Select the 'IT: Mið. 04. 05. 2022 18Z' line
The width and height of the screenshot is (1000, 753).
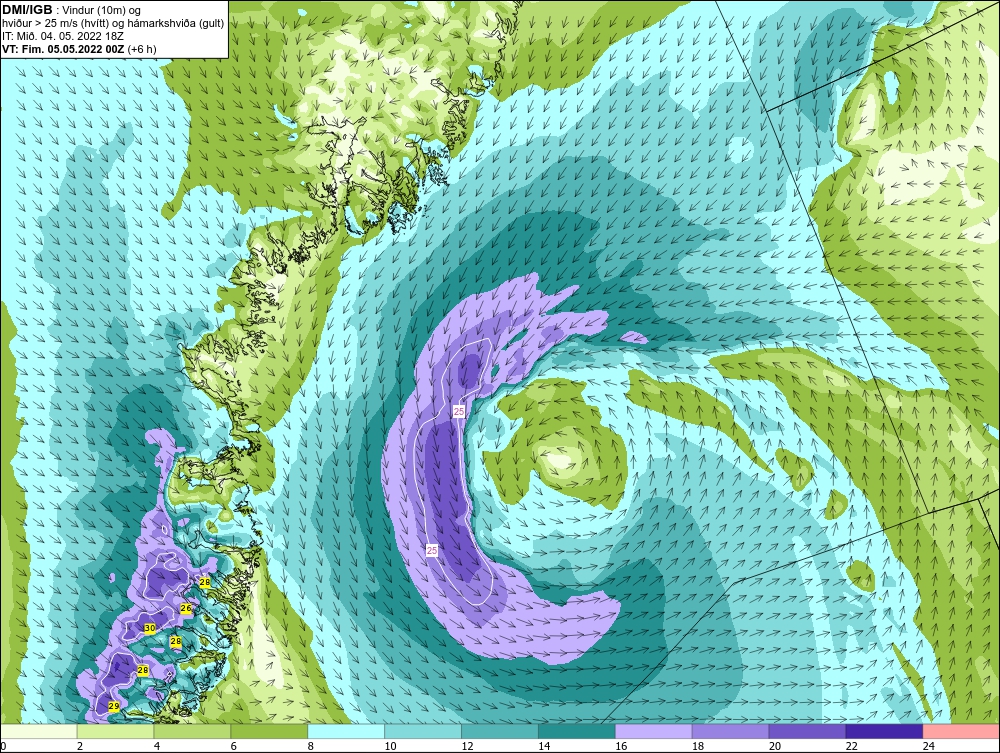62,36
